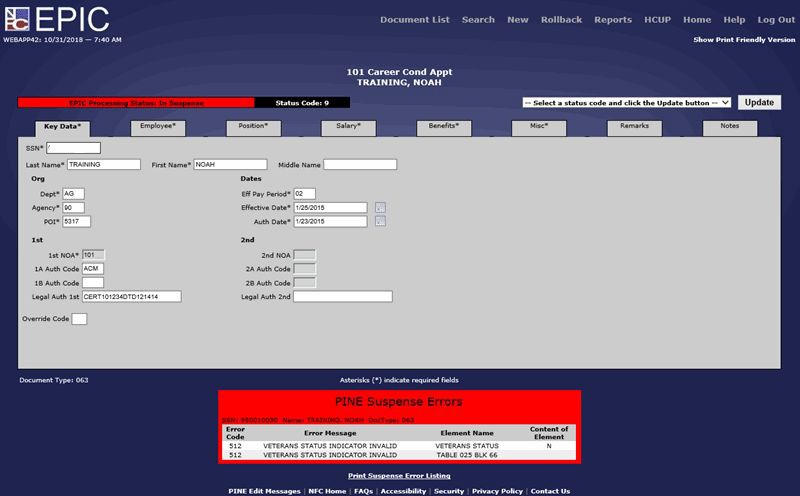This screenshot has height=496, width=800.
Task: Click the Override Code field
Action: coord(79,319)
